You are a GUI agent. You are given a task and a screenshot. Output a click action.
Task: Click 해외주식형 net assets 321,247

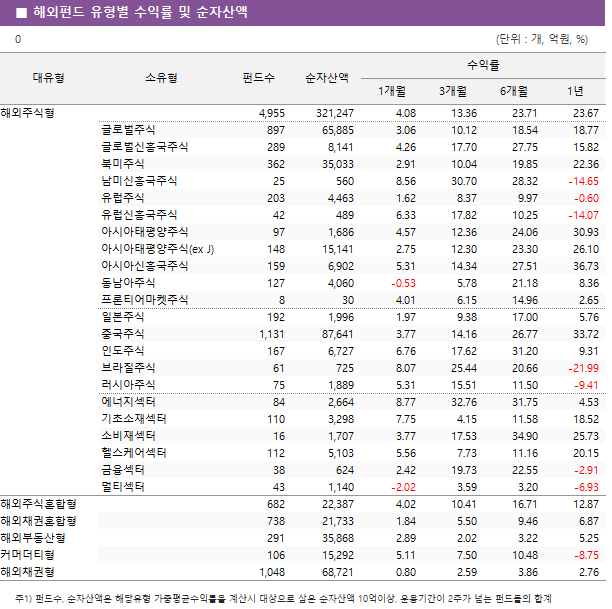[335, 113]
